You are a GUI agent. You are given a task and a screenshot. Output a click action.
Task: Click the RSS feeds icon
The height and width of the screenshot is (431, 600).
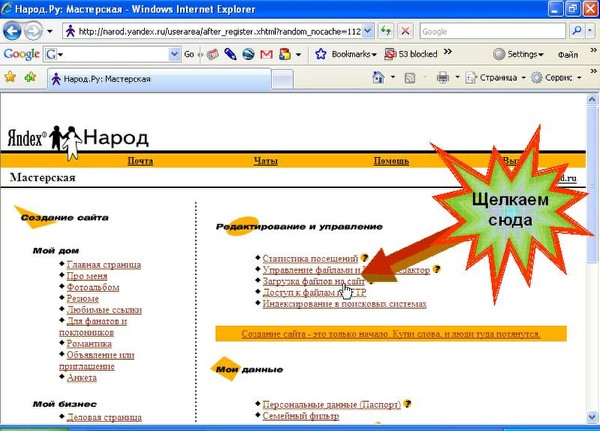410,78
